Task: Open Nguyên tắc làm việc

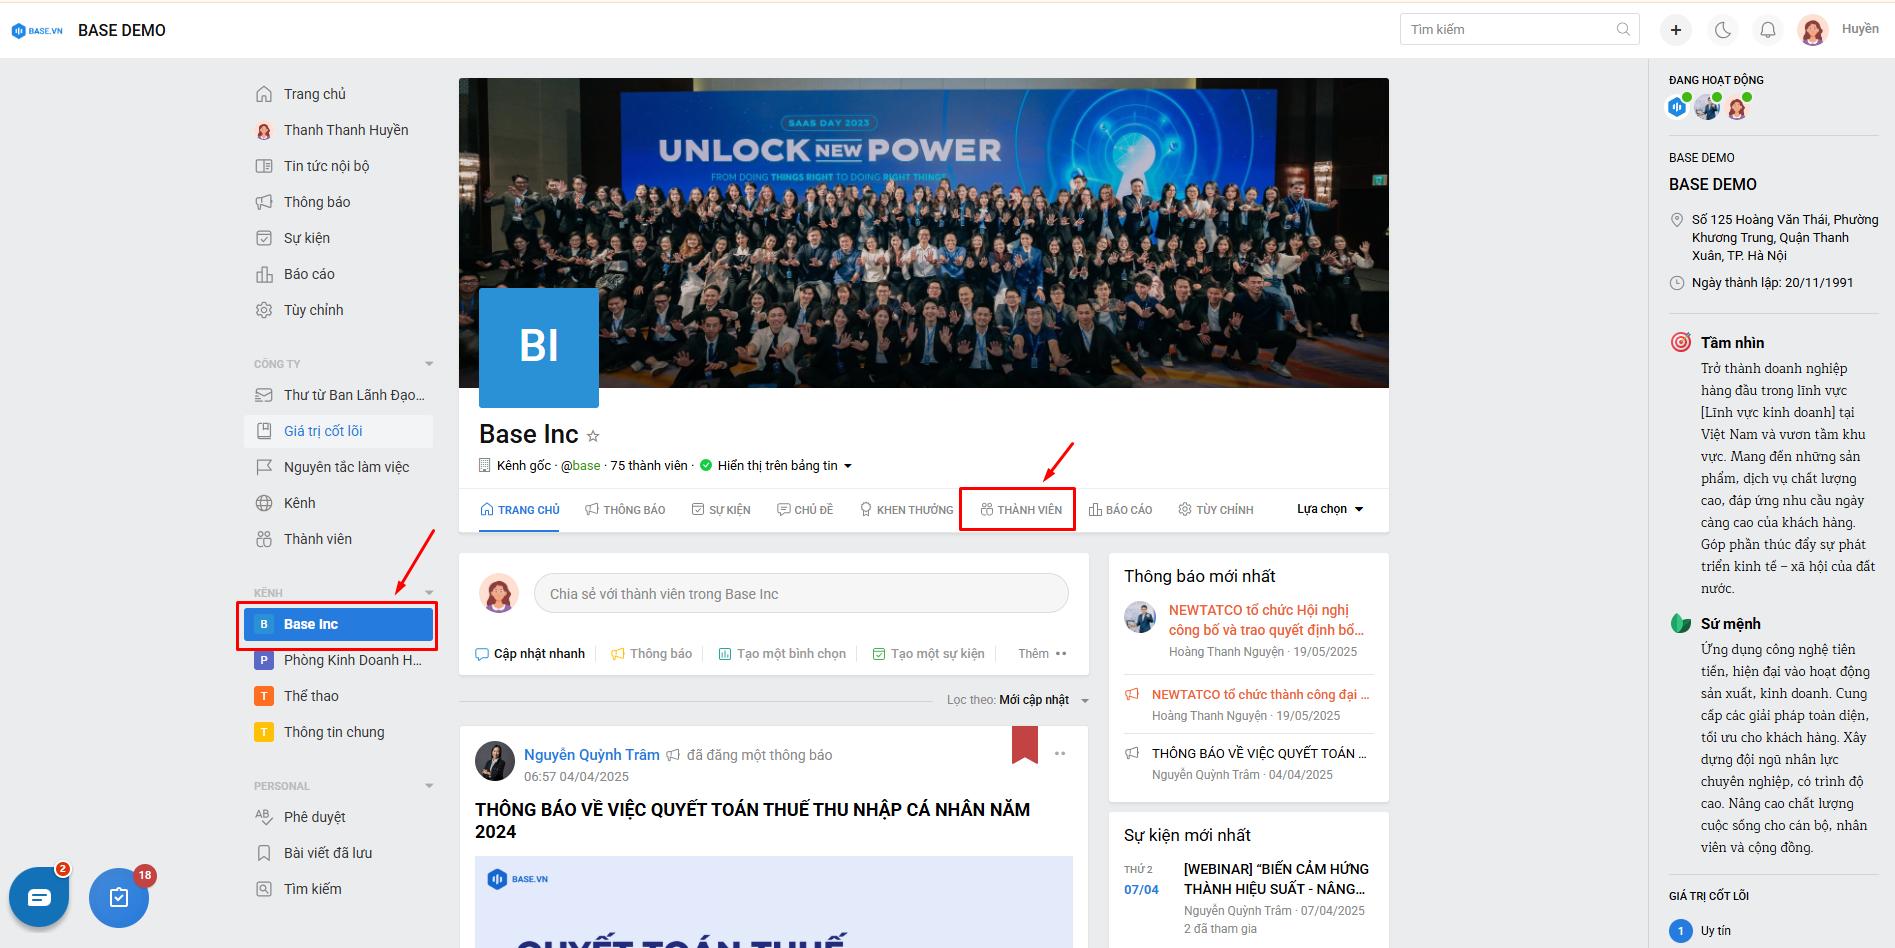Action: pyautogui.click(x=346, y=467)
